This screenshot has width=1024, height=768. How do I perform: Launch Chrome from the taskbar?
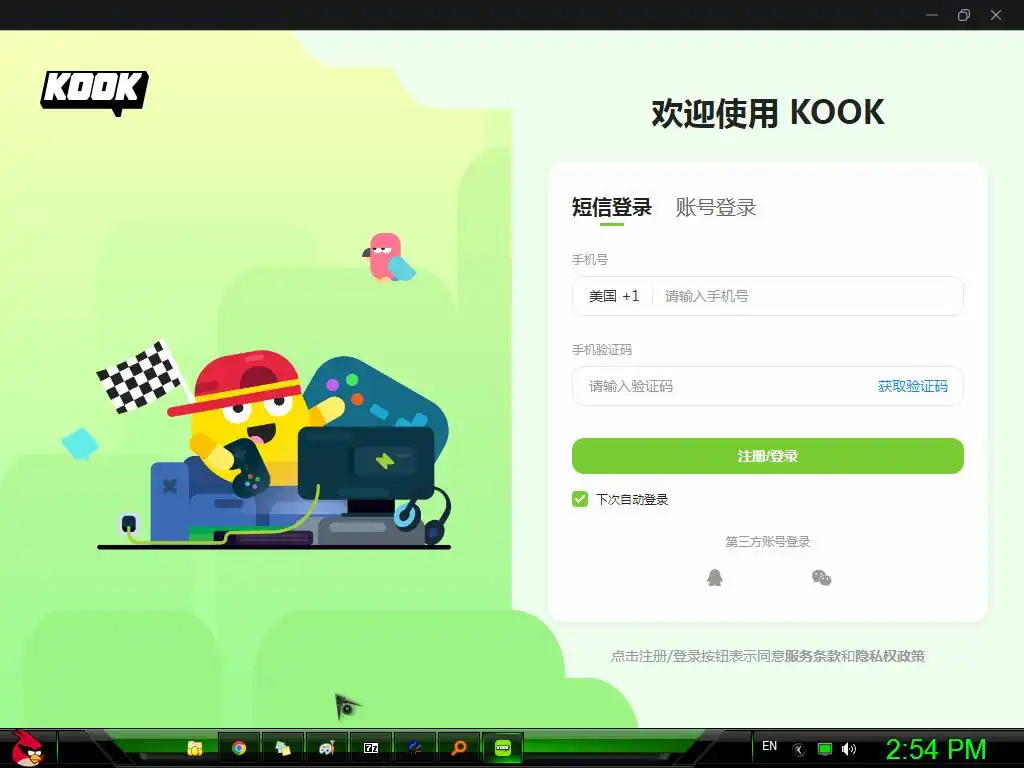coord(239,748)
